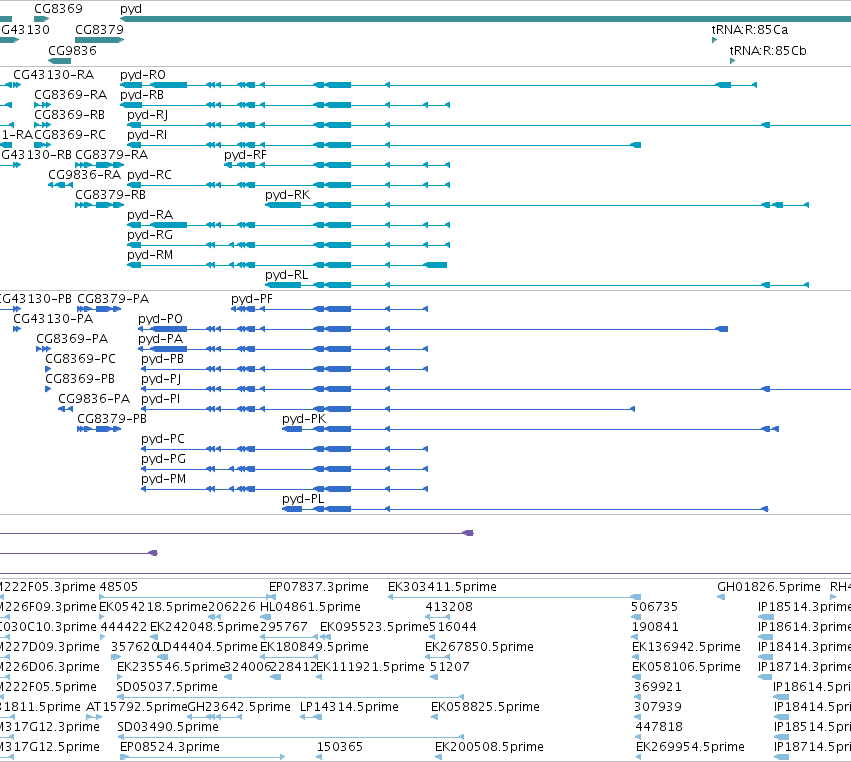Open the EK200508.5prime cDNA label
851x762 pixels.
tap(489, 747)
